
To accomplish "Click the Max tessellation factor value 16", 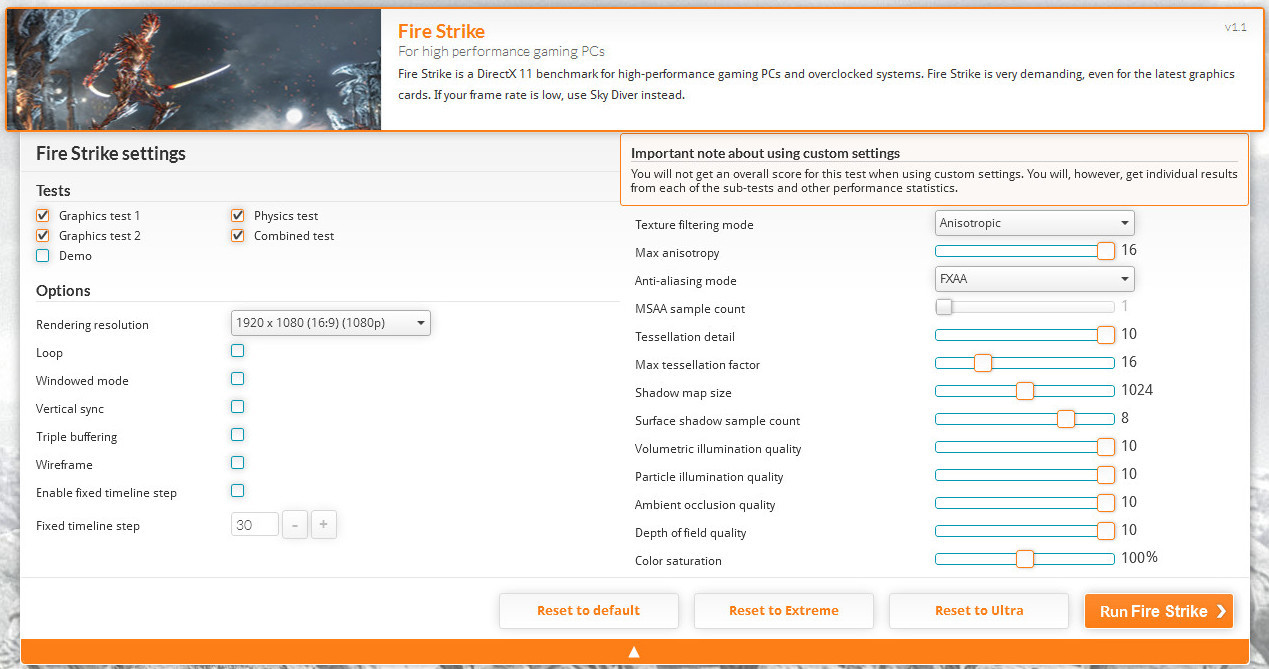I will [x=1129, y=362].
